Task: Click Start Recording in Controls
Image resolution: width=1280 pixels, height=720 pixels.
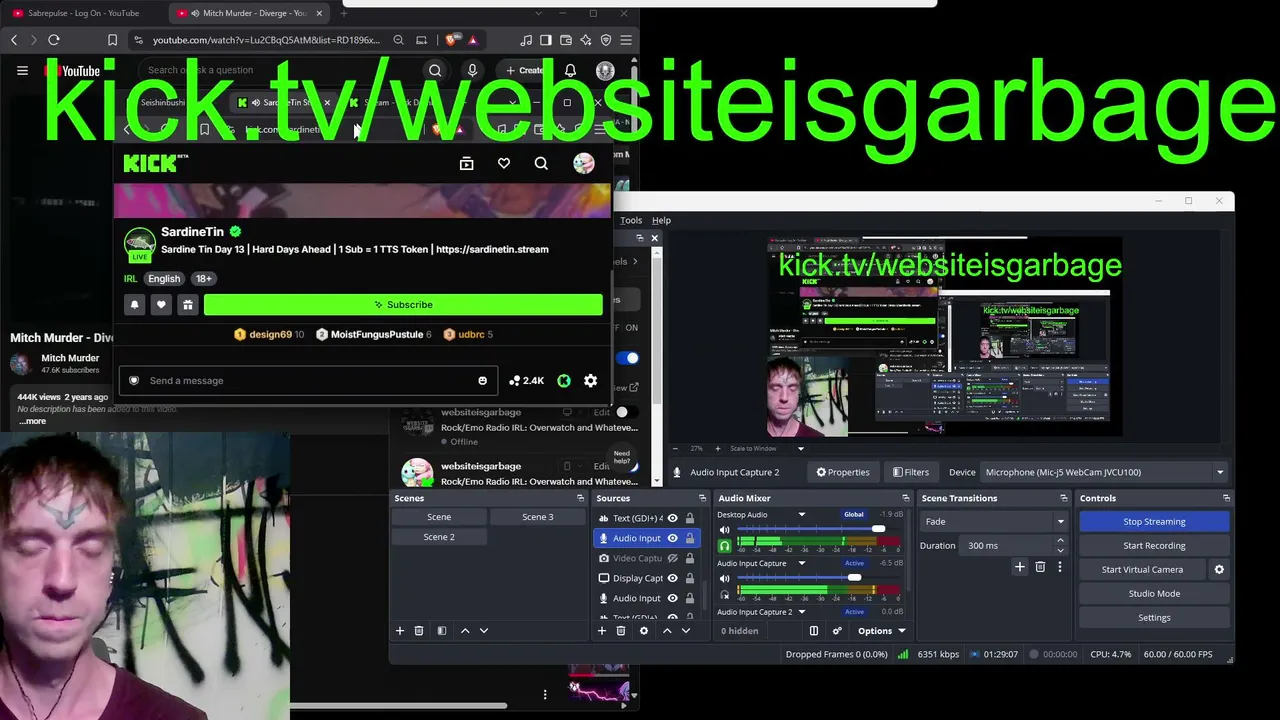Action: (1154, 545)
